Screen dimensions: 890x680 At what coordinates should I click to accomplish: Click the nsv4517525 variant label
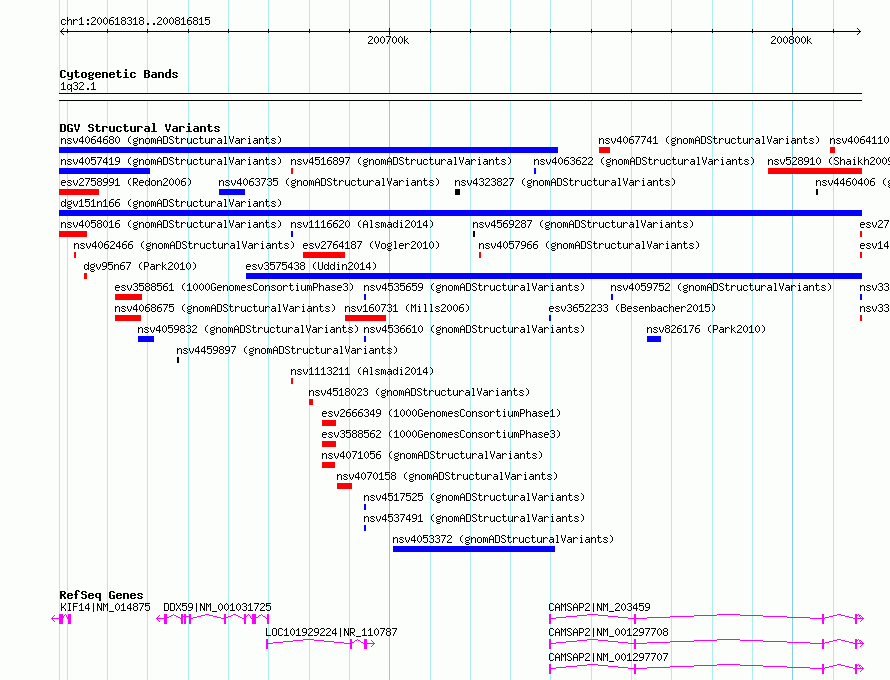tap(474, 497)
